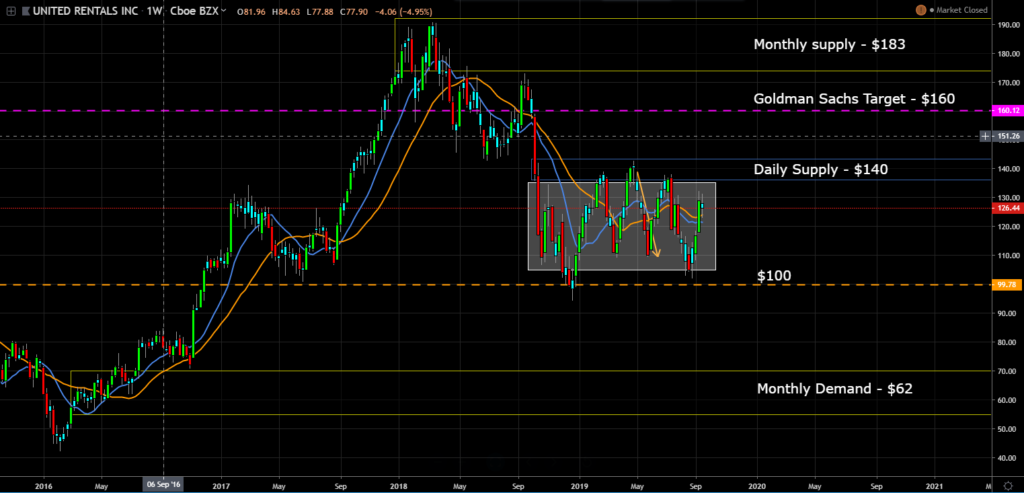Viewport: 1024px width, 493px height.
Task: Click the flag icon before United Rentals
Action: tap(25, 11)
